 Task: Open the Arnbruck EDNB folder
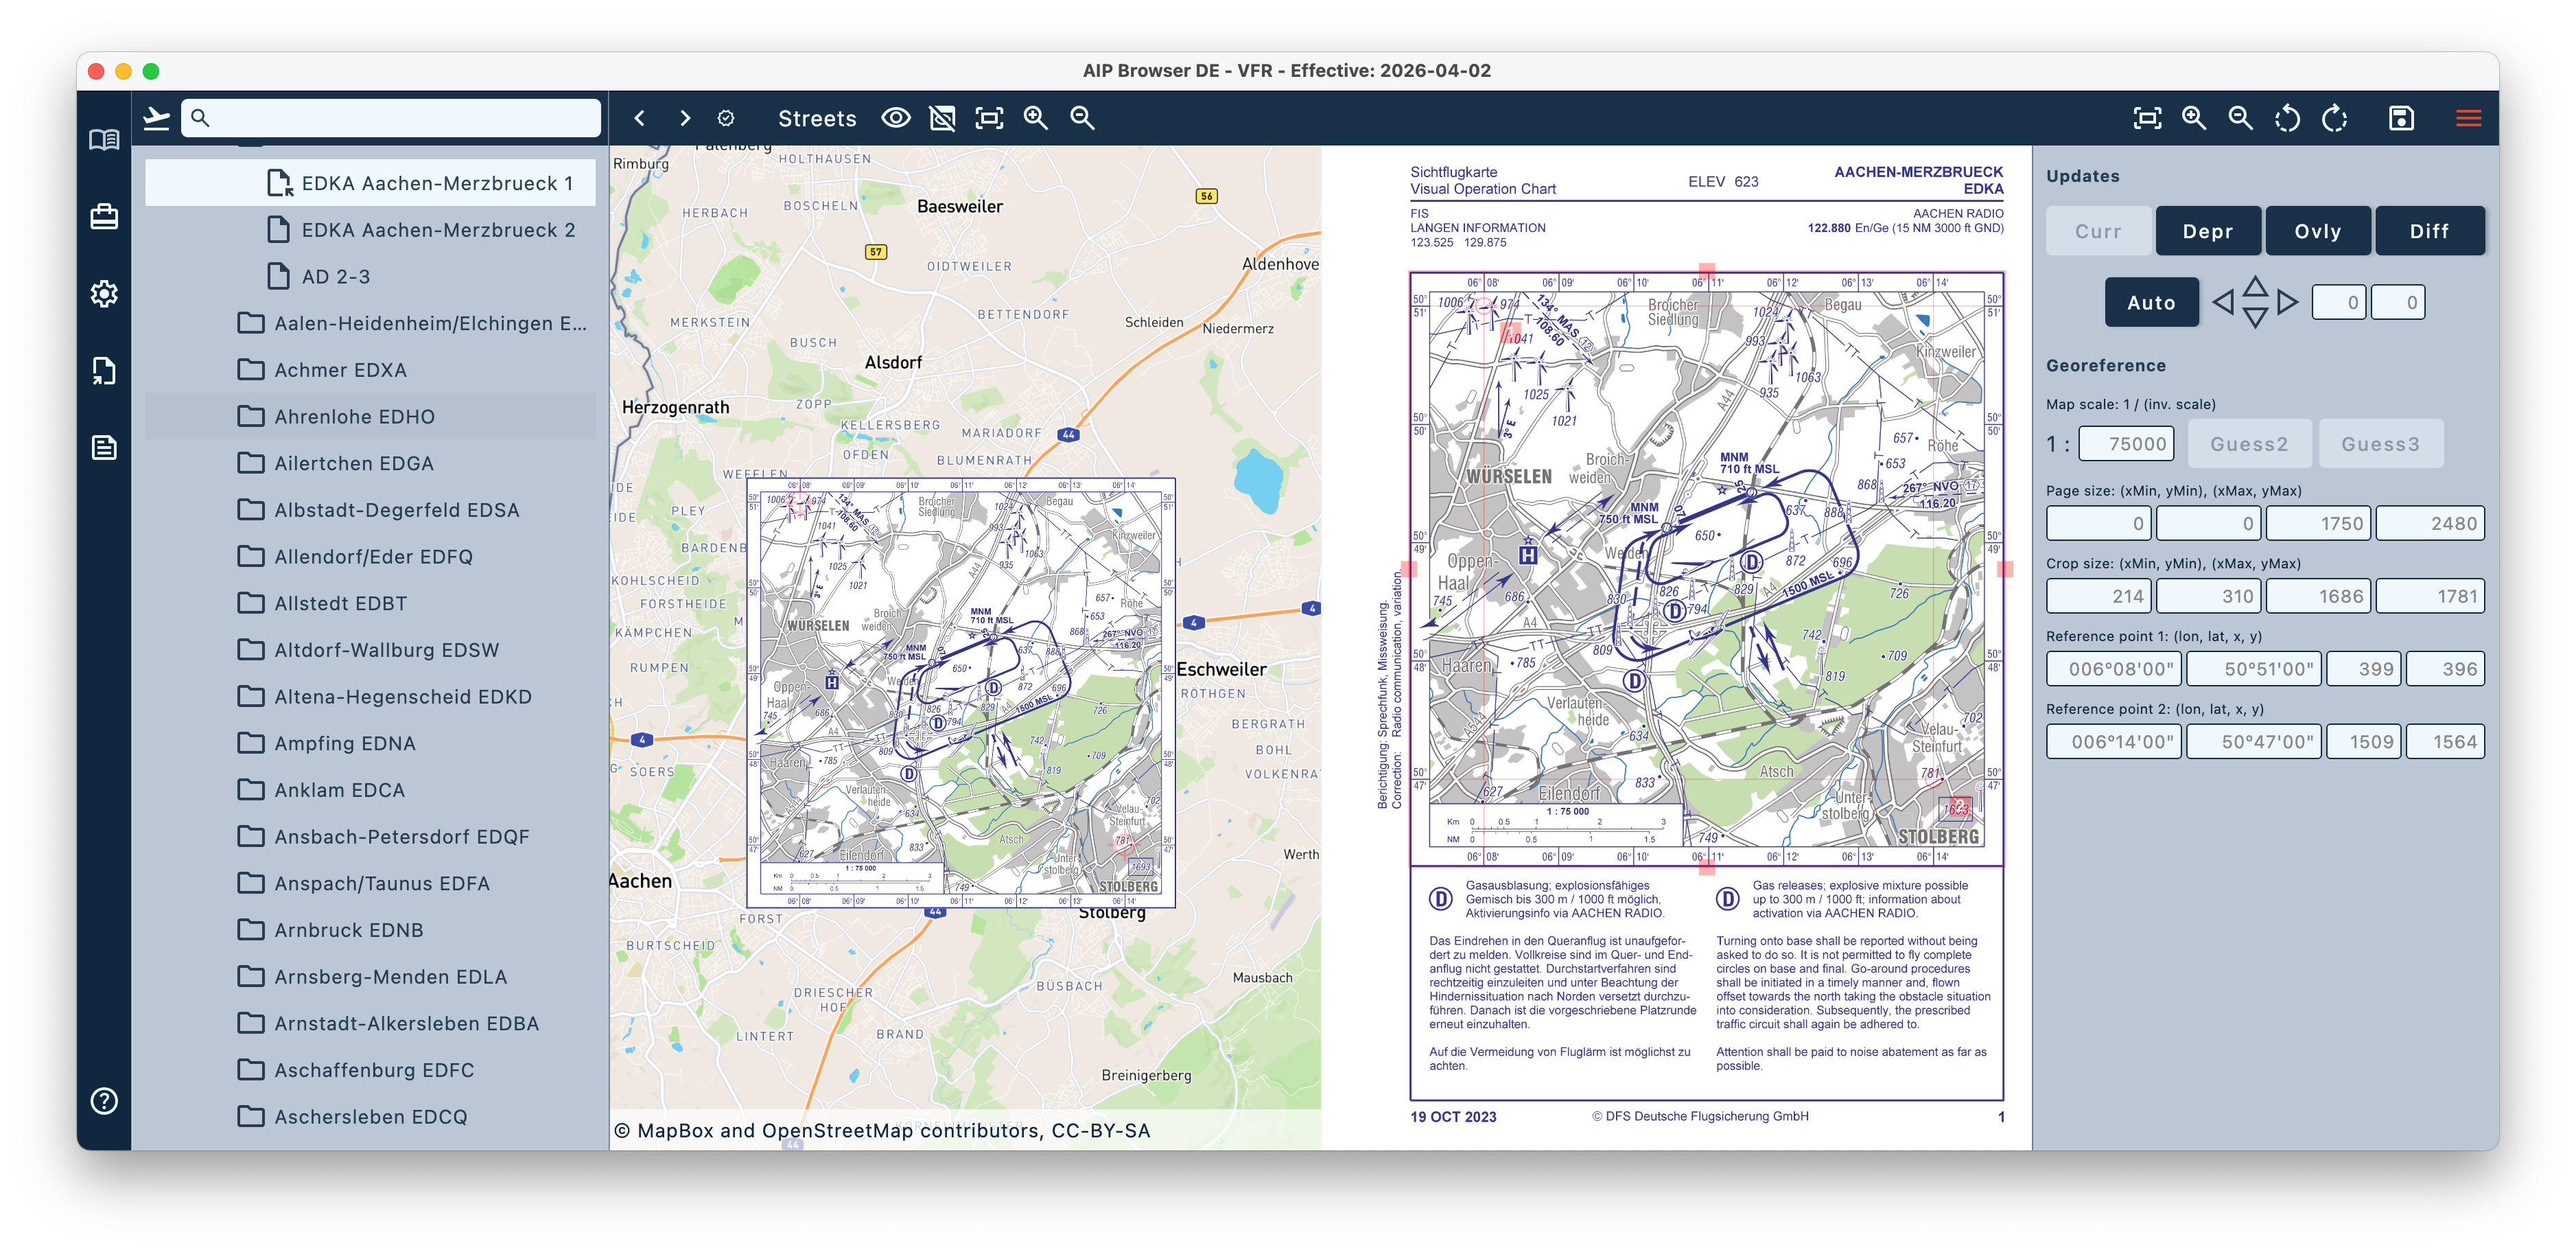coord(370,930)
